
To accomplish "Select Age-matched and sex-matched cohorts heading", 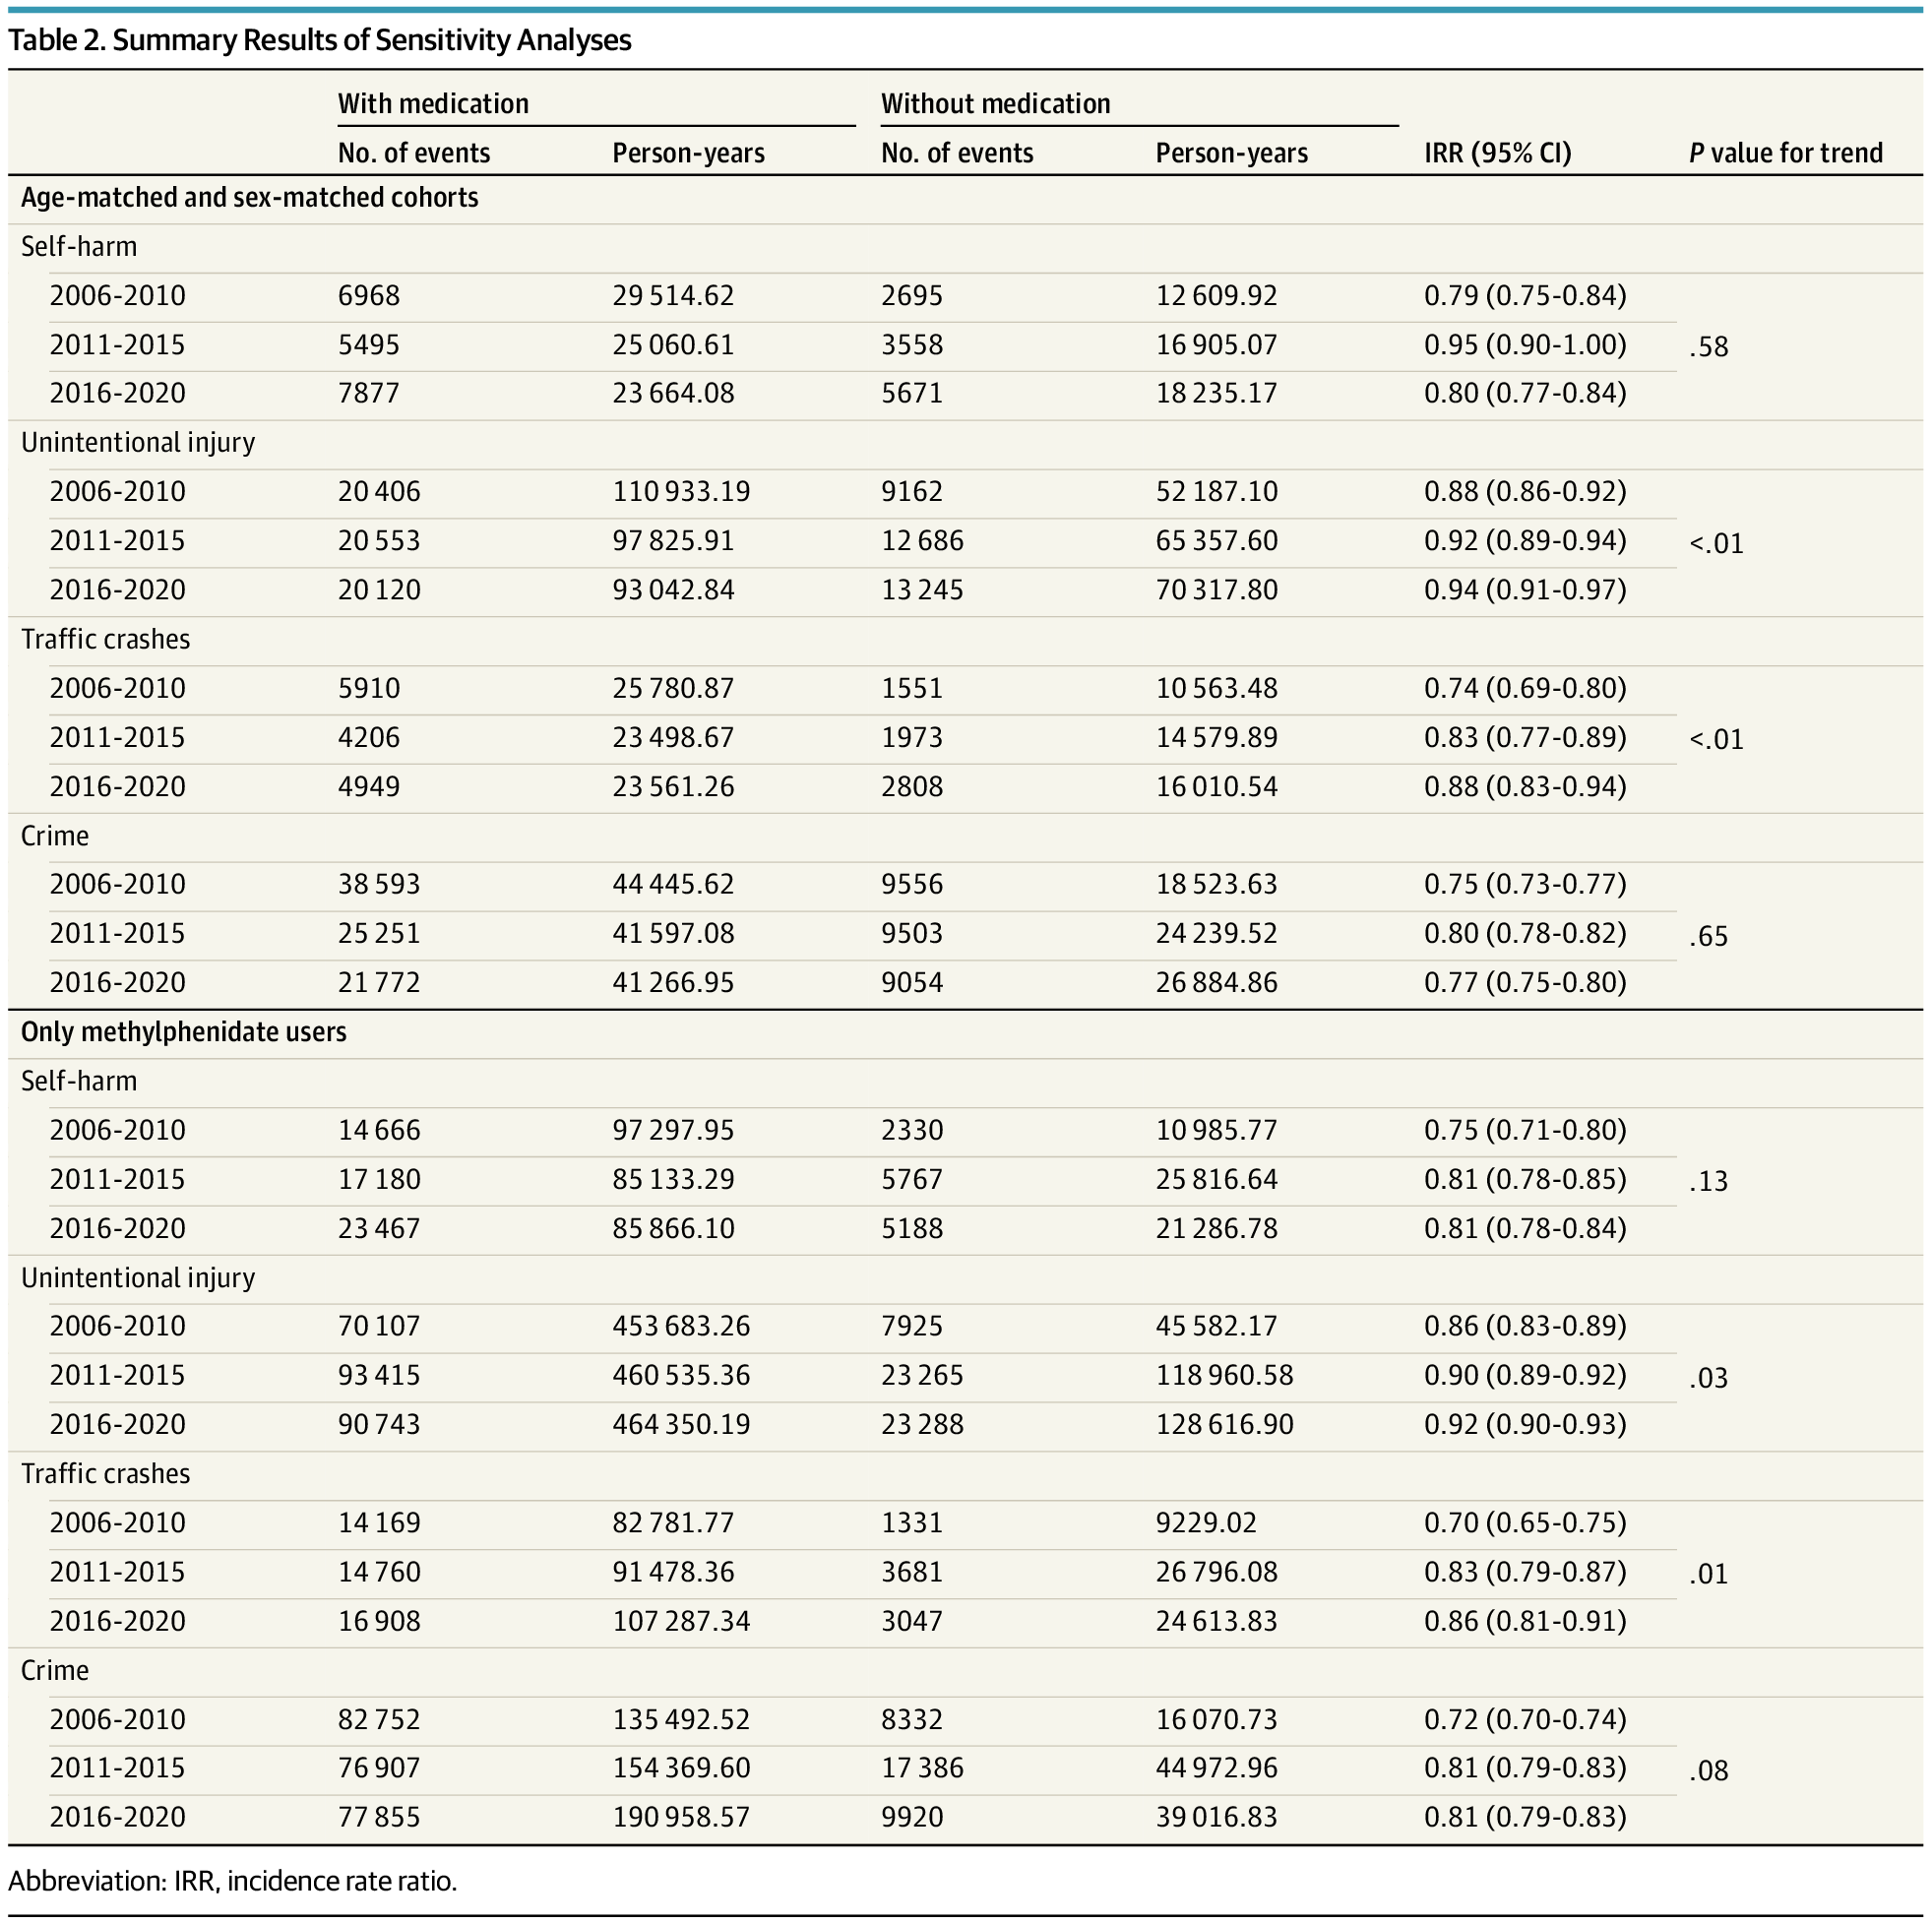I will pyautogui.click(x=249, y=198).
